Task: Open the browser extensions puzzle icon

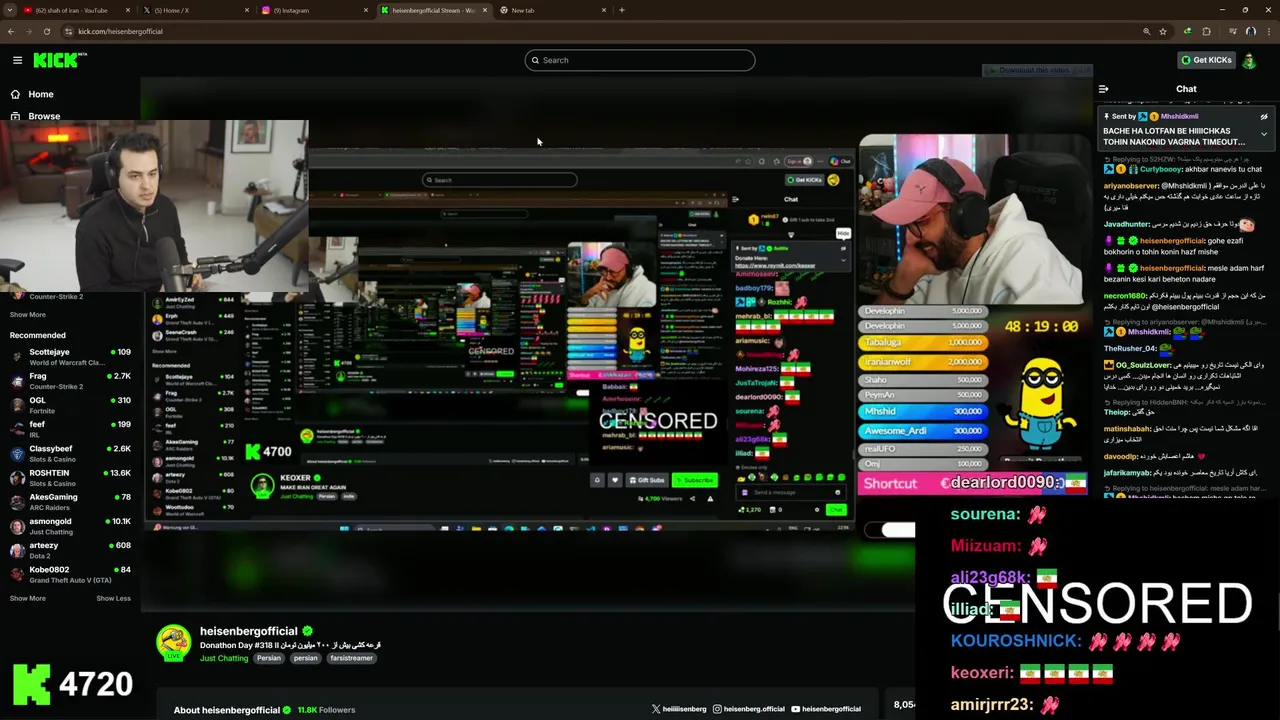Action: [1206, 31]
